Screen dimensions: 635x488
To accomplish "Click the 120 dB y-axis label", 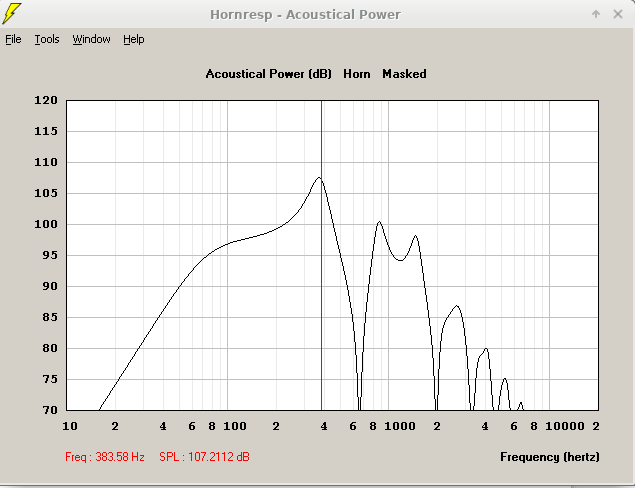I will click(46, 100).
